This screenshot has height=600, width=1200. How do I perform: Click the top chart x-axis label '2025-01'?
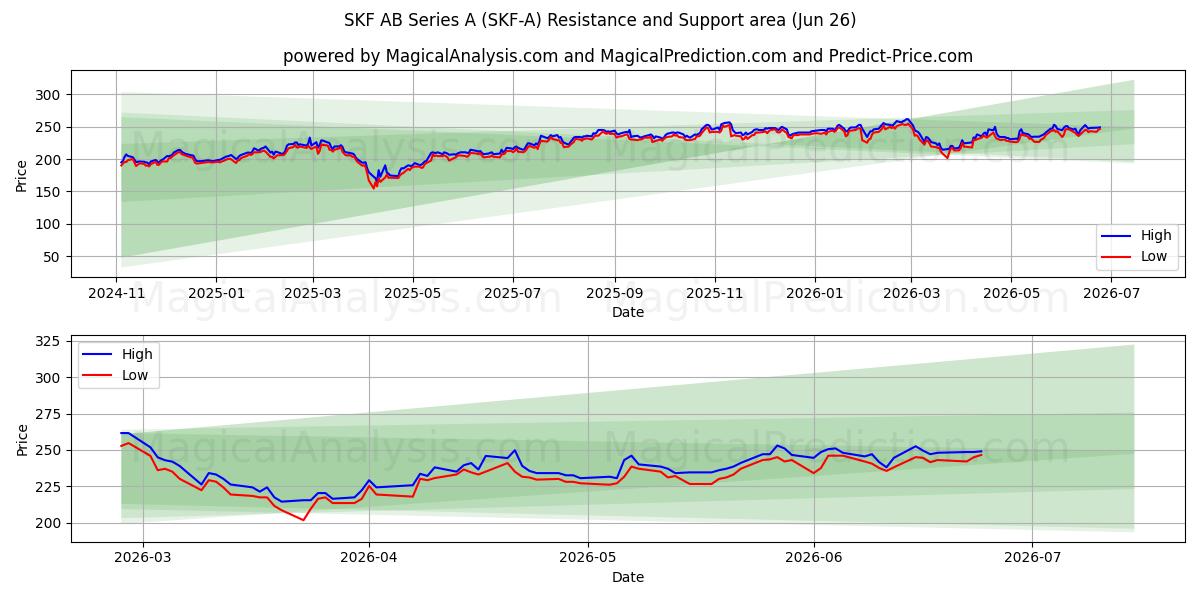[216, 293]
